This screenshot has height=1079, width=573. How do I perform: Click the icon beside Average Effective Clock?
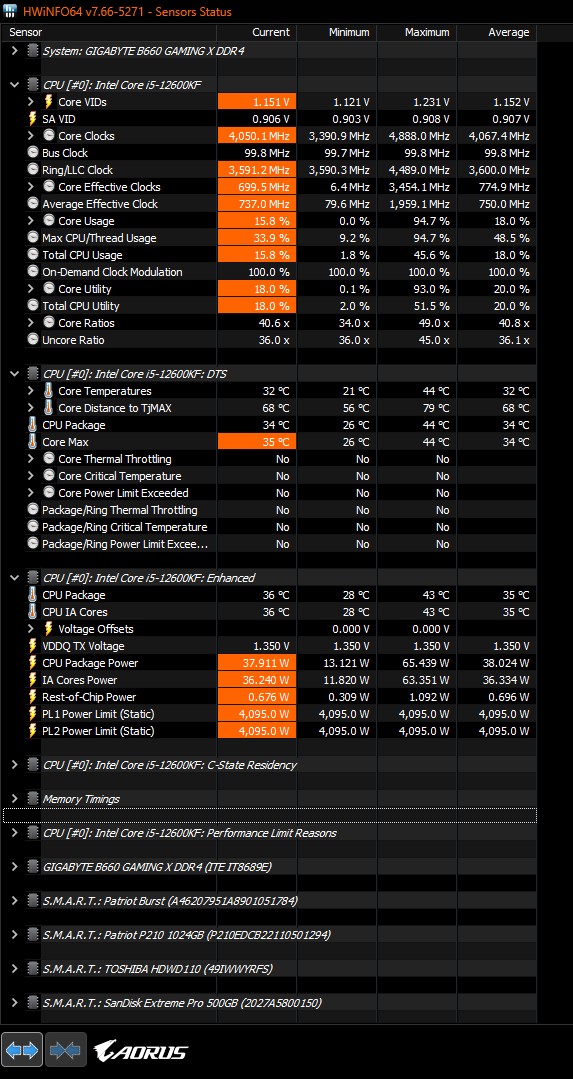point(32,204)
